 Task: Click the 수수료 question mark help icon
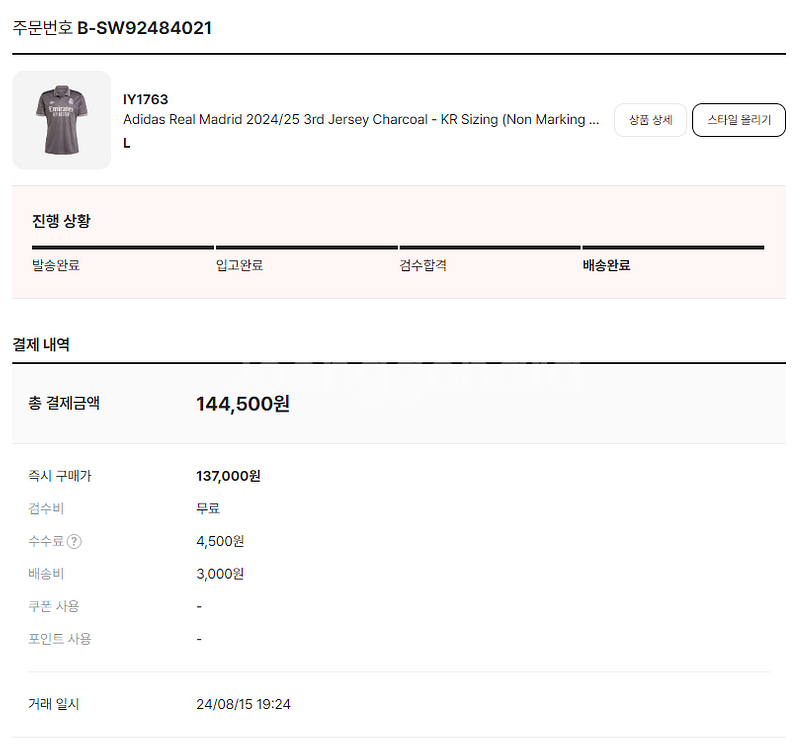(x=74, y=541)
